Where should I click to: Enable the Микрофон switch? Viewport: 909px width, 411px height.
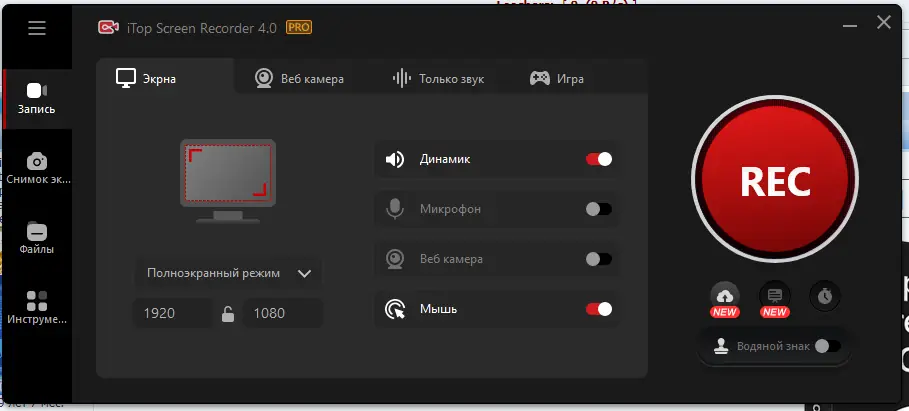(599, 209)
